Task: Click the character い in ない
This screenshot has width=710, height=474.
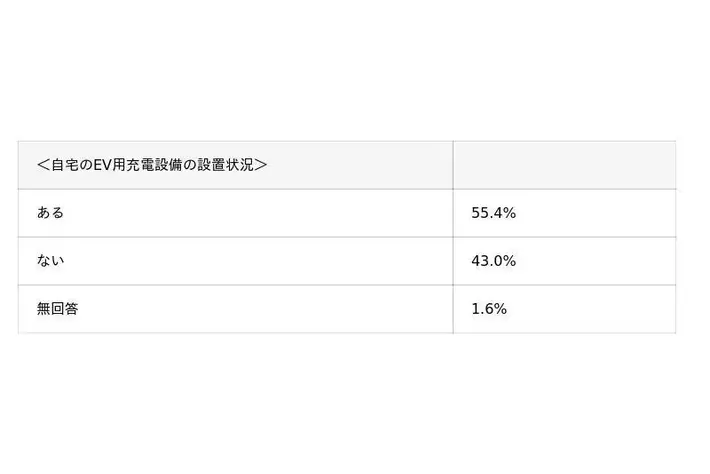Action: [x=58, y=261]
